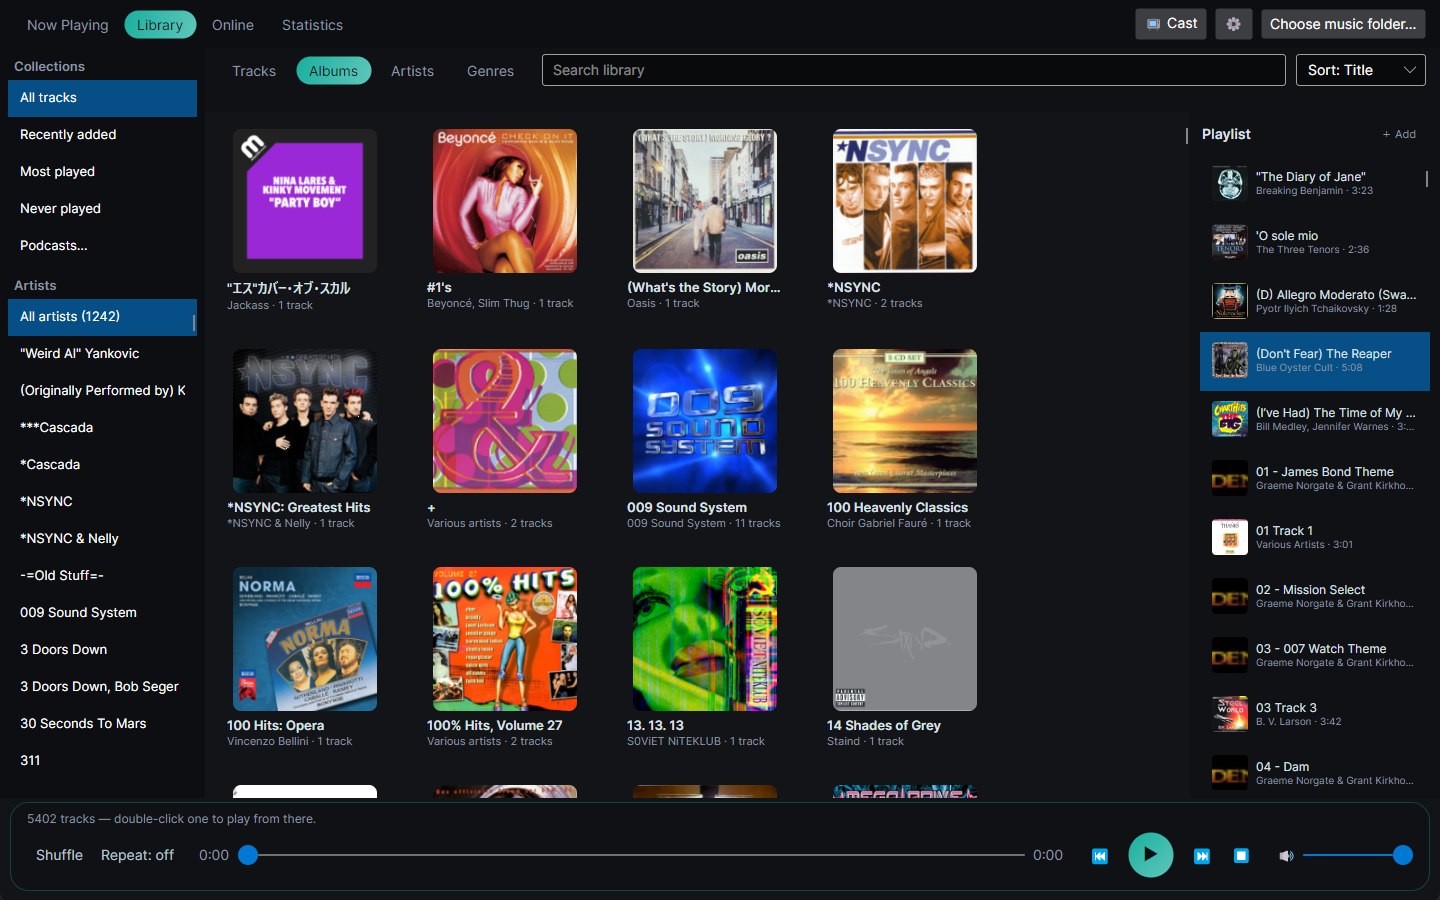
Task: Open 100 Hits: Opera album cover
Action: 305,639
